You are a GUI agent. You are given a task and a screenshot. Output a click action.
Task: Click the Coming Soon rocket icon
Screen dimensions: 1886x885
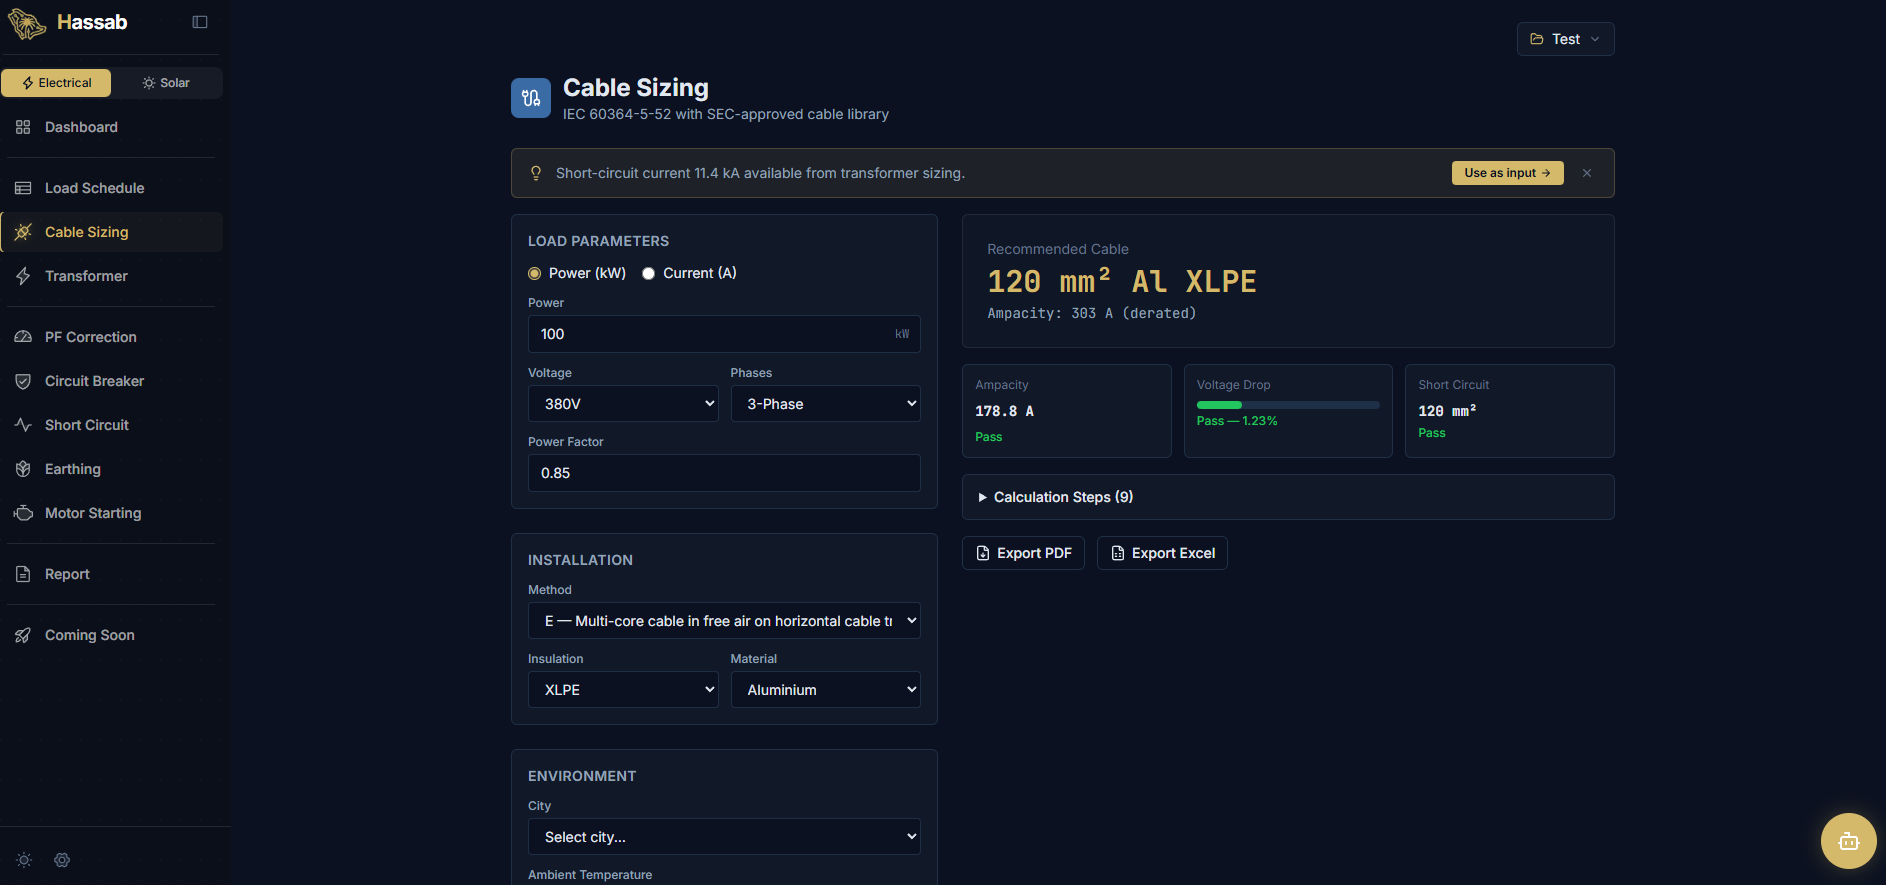coord(23,635)
